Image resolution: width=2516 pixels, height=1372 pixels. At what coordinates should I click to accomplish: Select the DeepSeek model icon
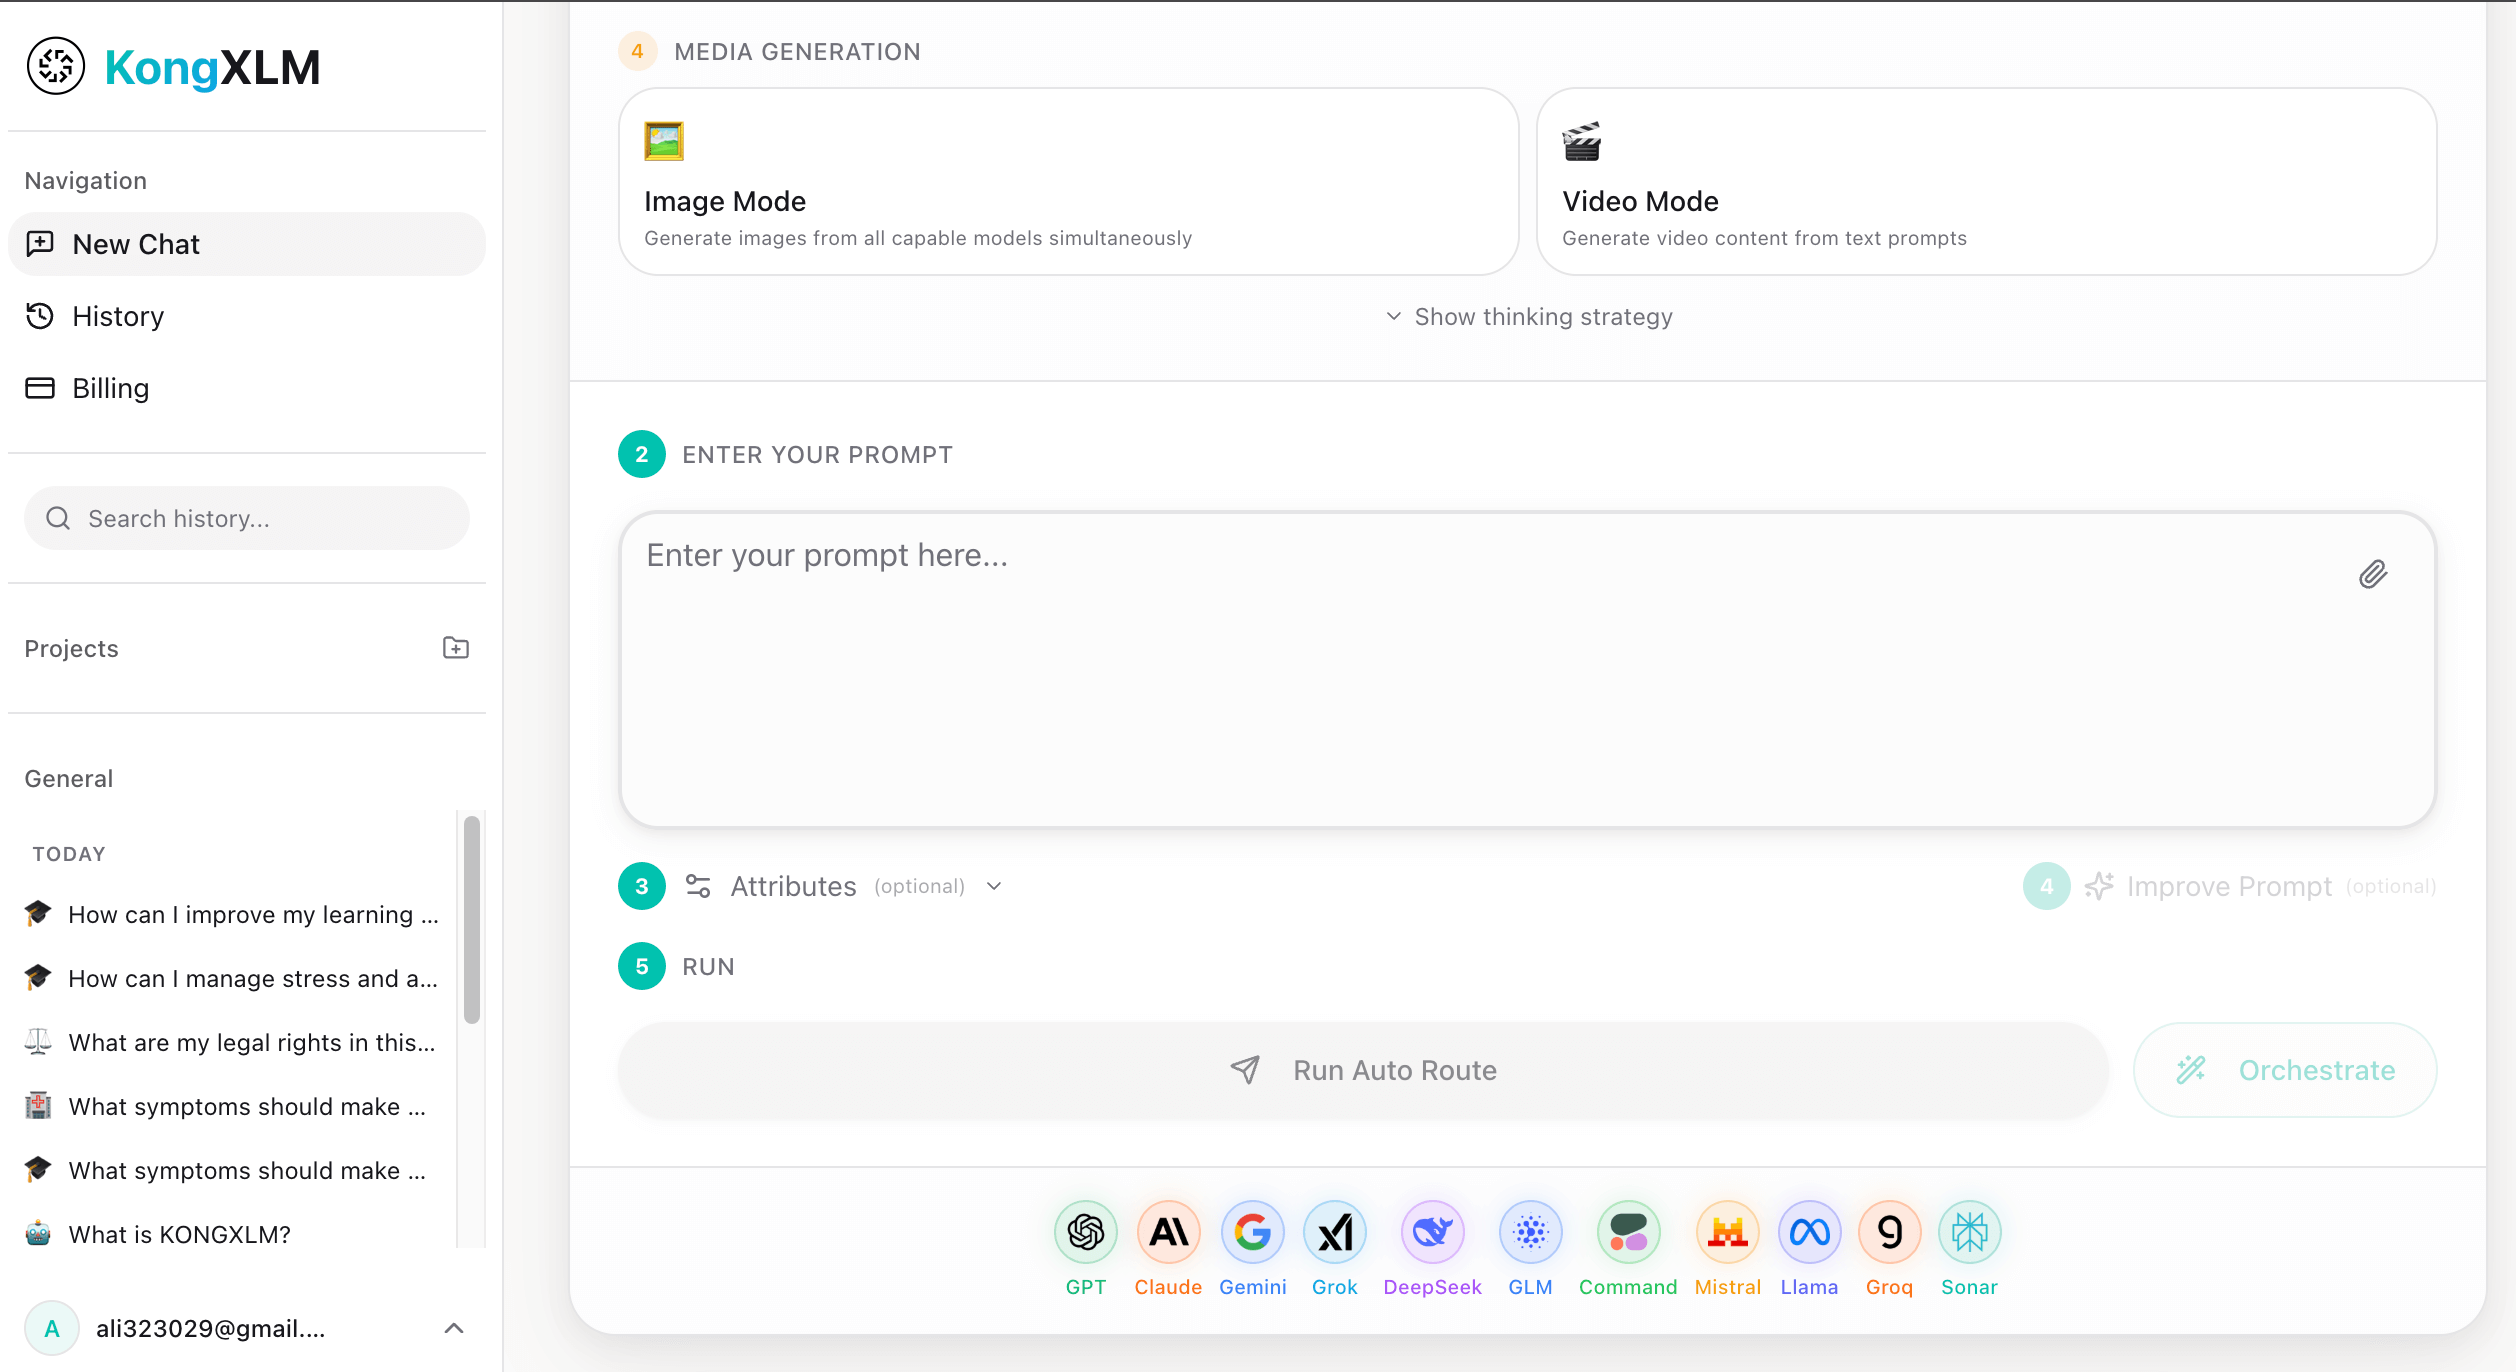click(1432, 1231)
